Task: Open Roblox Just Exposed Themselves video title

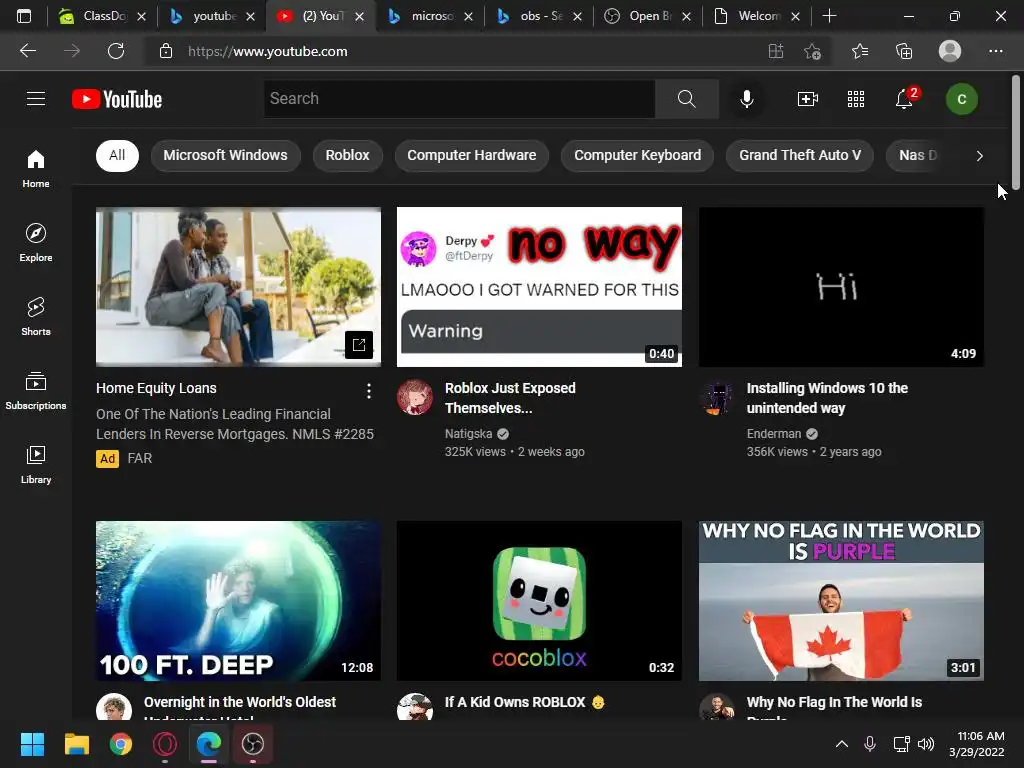Action: [x=510, y=398]
